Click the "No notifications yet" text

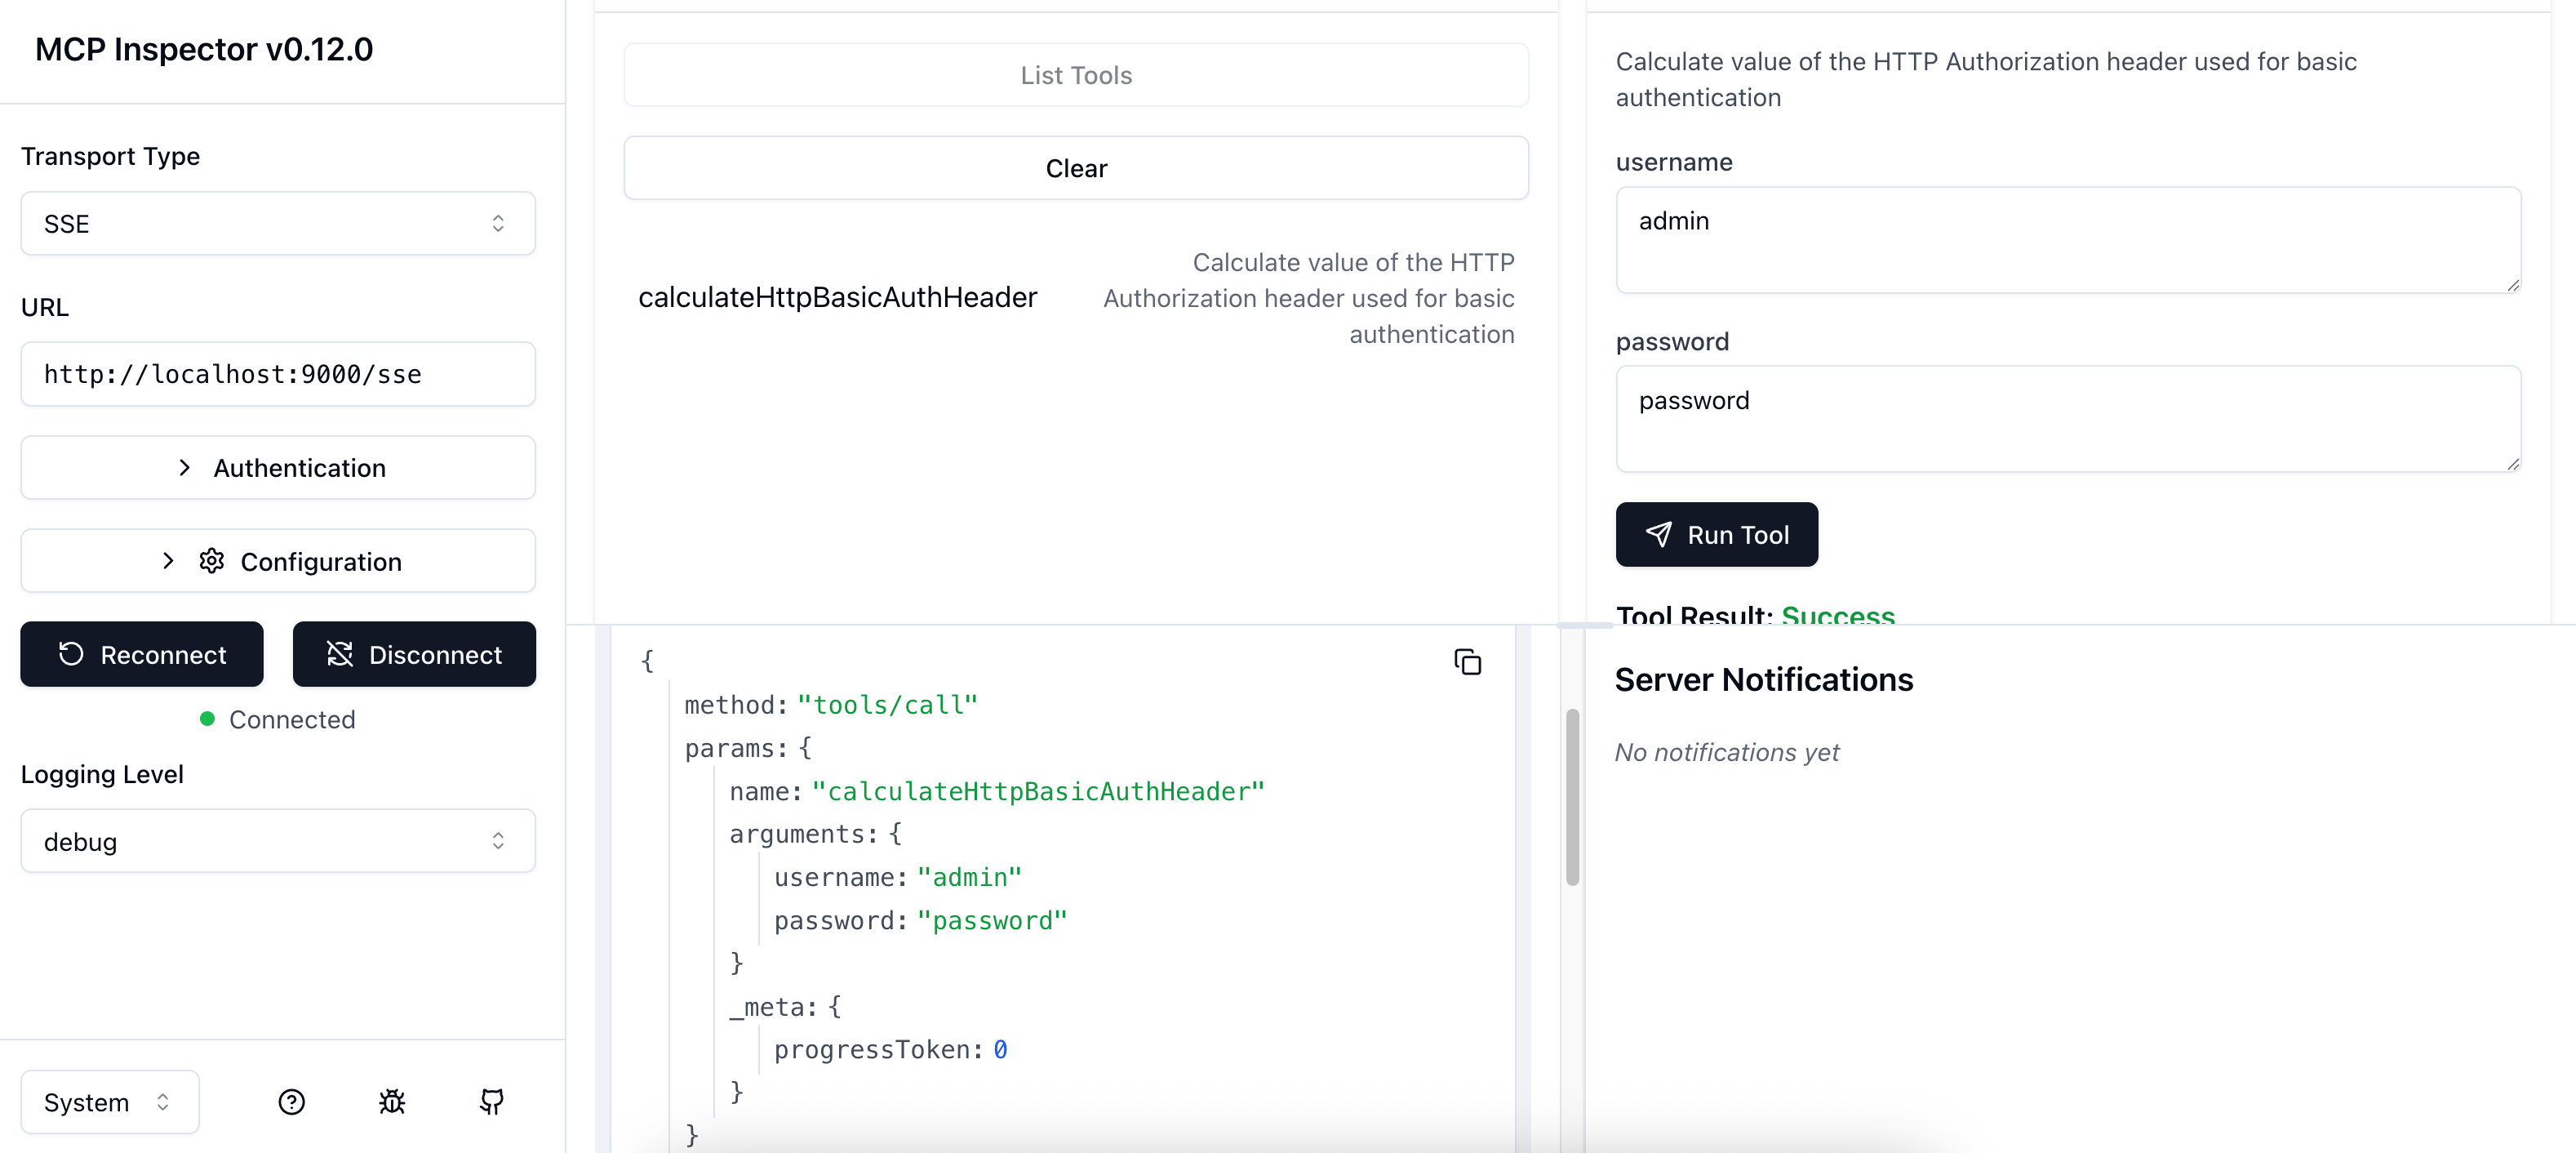1726,752
